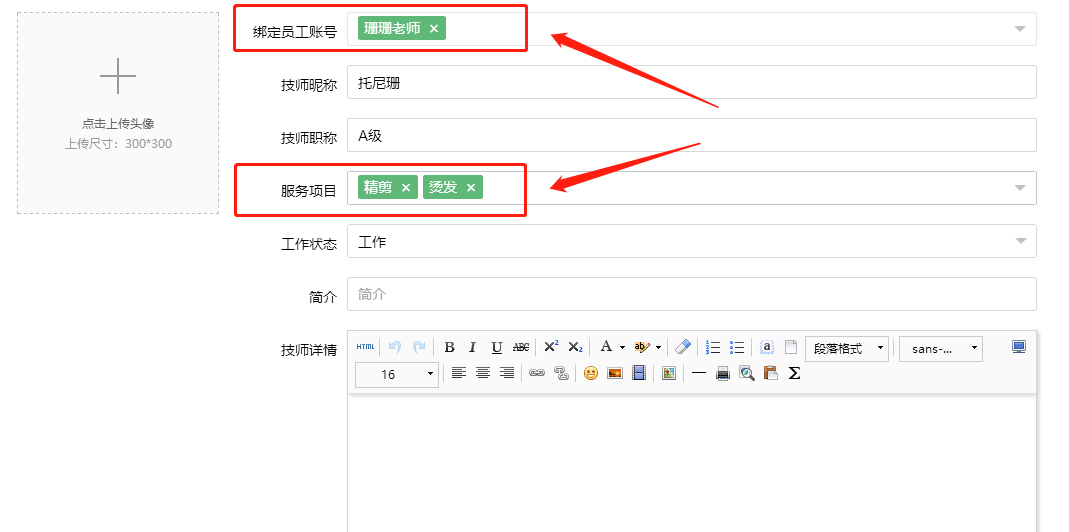Click the print icon in editor
The width and height of the screenshot is (1069, 532).
[723, 373]
